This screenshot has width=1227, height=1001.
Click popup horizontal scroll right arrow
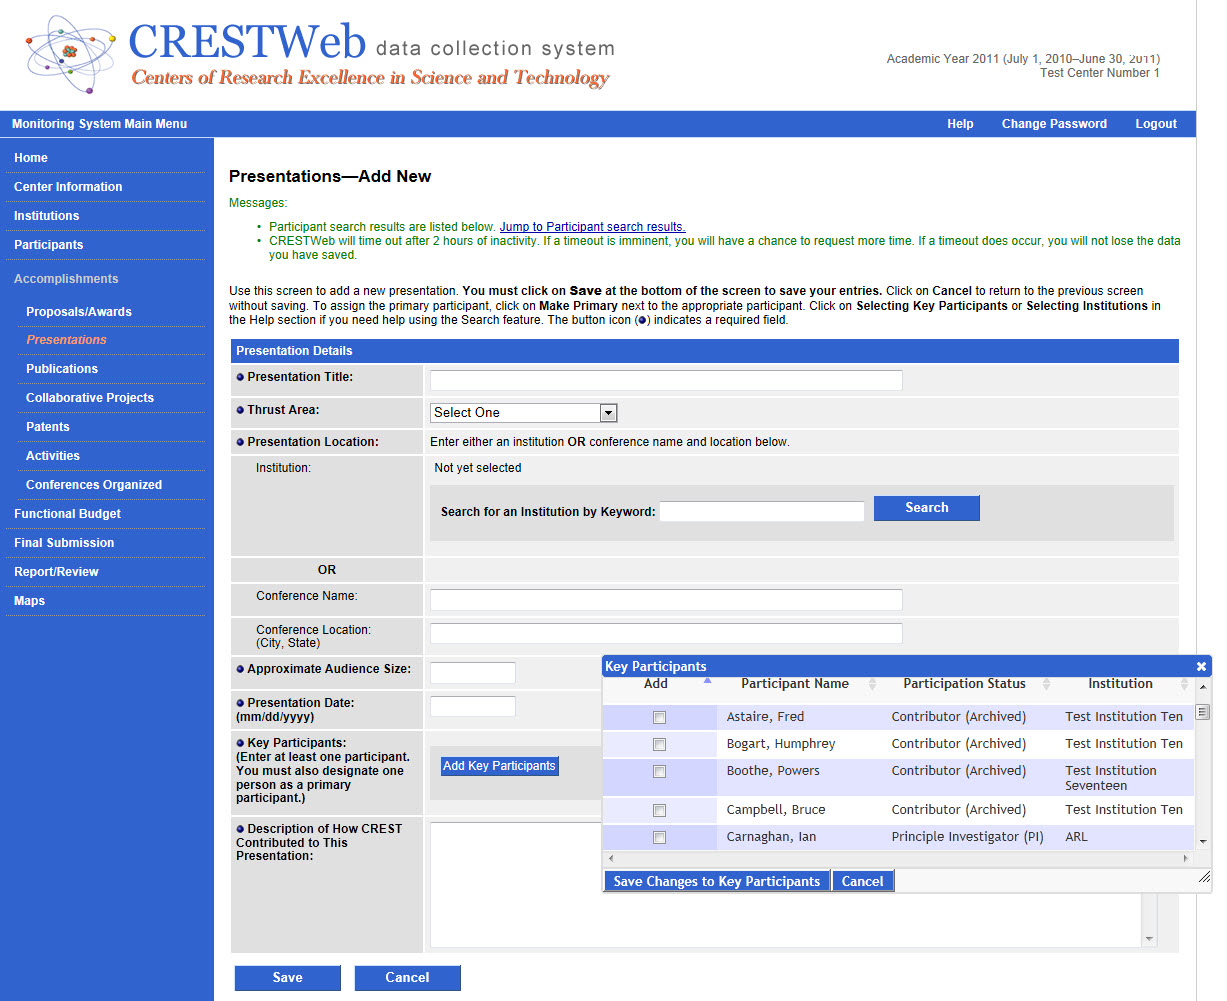click(1186, 858)
